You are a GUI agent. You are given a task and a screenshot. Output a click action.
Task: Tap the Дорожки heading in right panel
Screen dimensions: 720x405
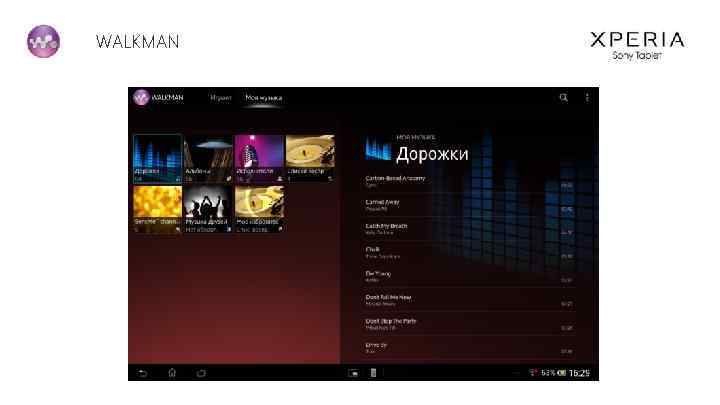[432, 154]
